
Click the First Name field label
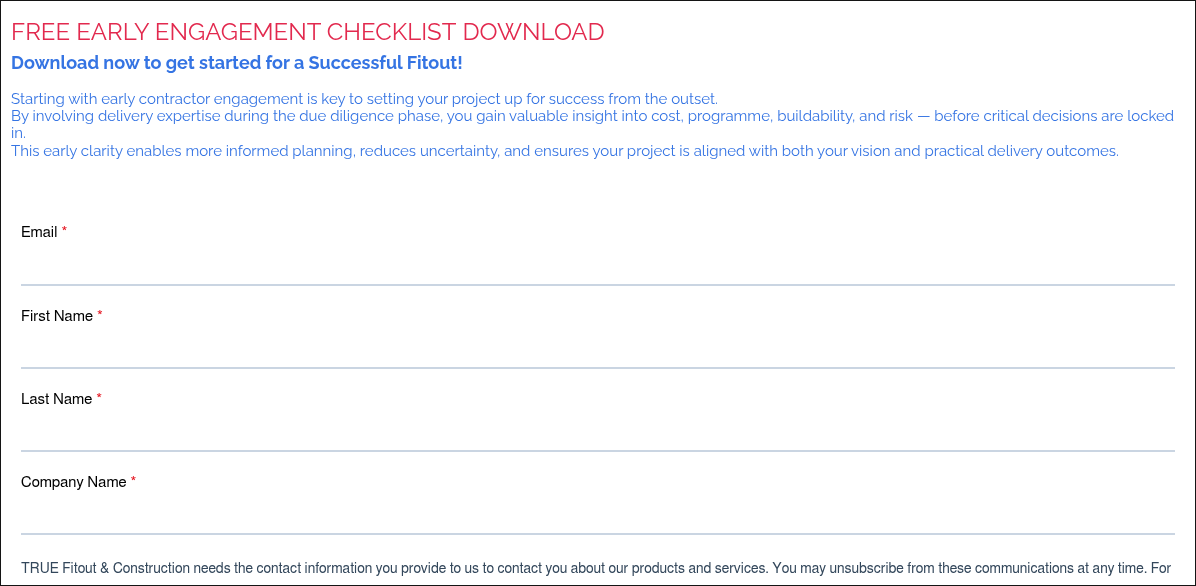click(55, 315)
